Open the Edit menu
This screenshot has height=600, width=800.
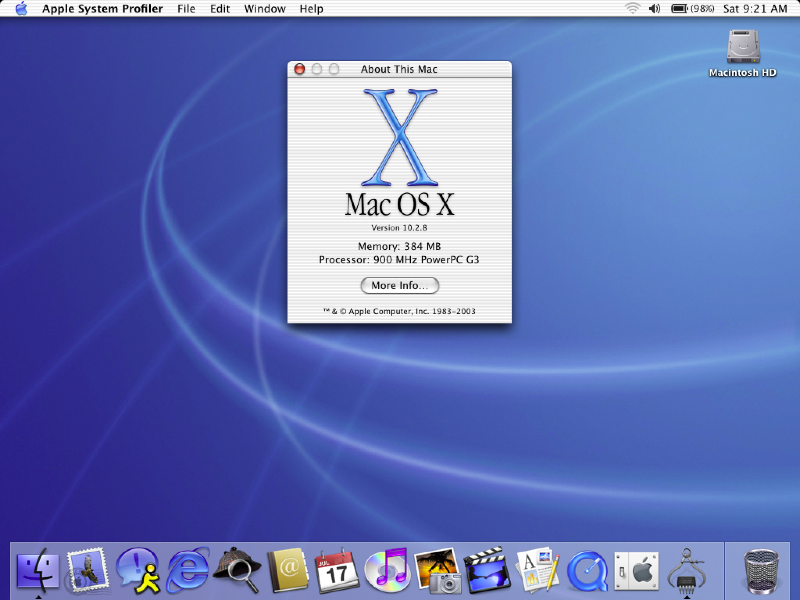[220, 9]
